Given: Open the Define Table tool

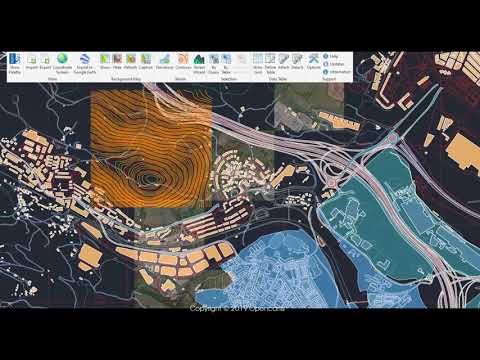Looking at the screenshot, I should coord(270,64).
